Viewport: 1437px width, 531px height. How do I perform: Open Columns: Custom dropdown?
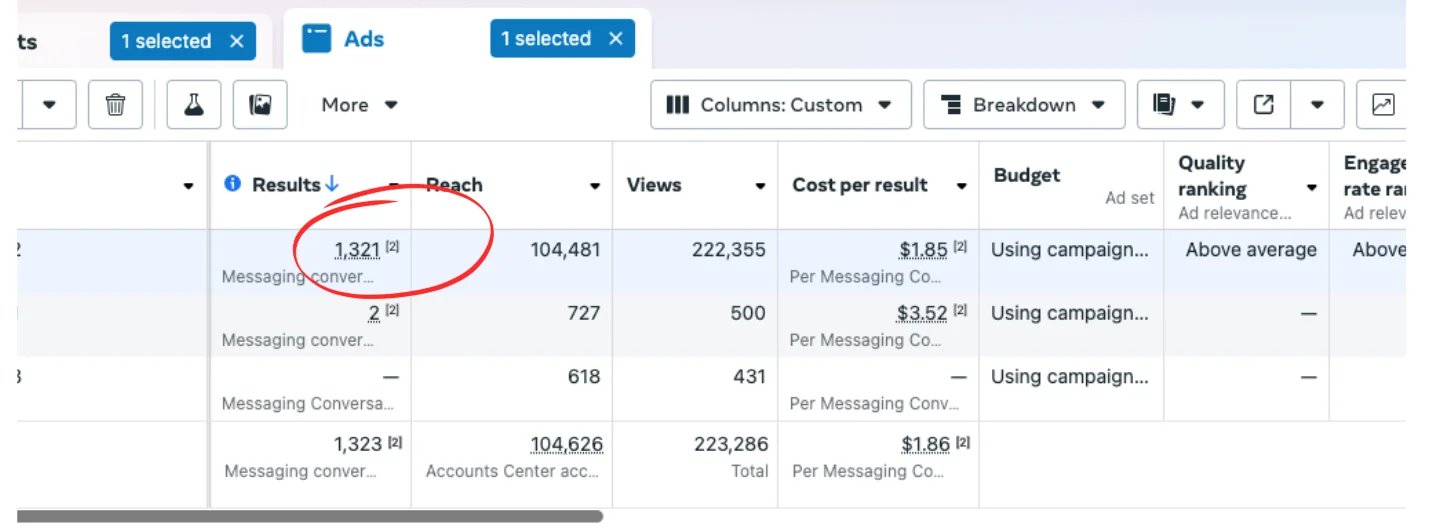point(780,105)
